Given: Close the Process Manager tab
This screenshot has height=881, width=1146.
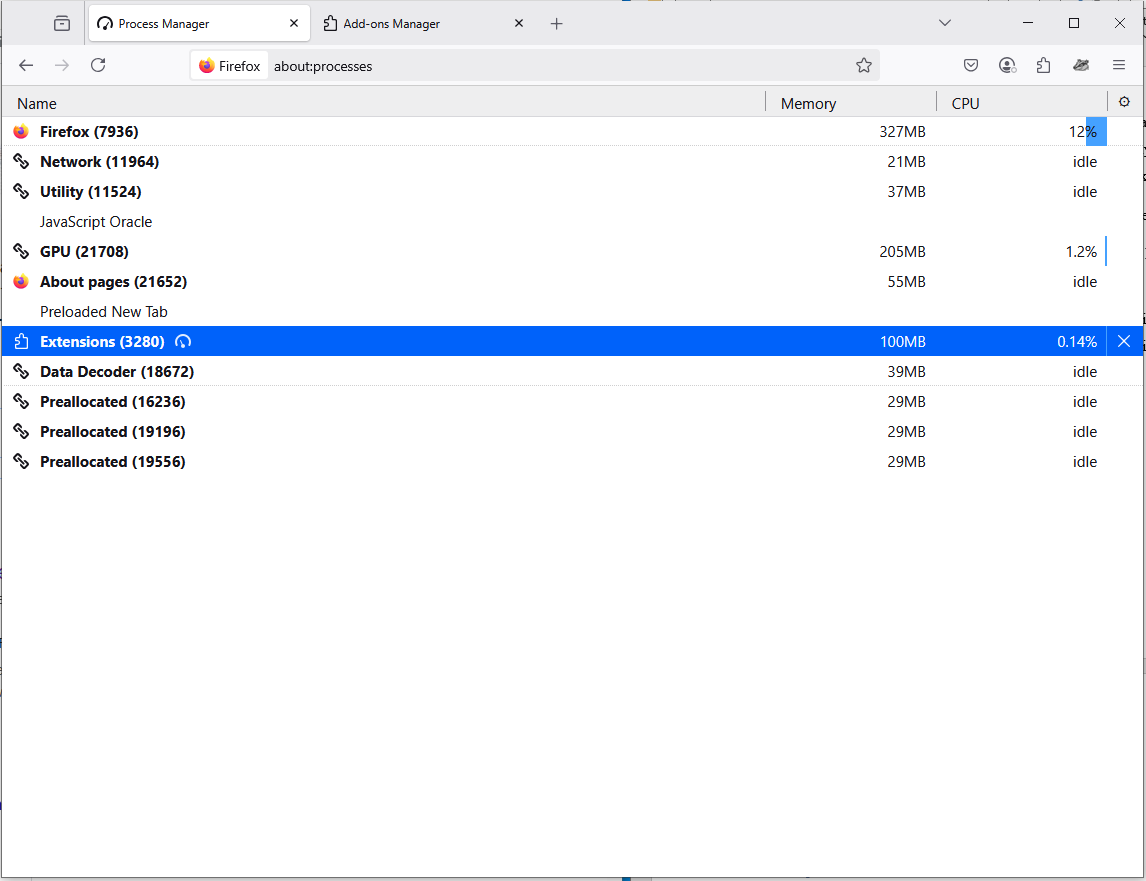Looking at the screenshot, I should coord(294,23).
